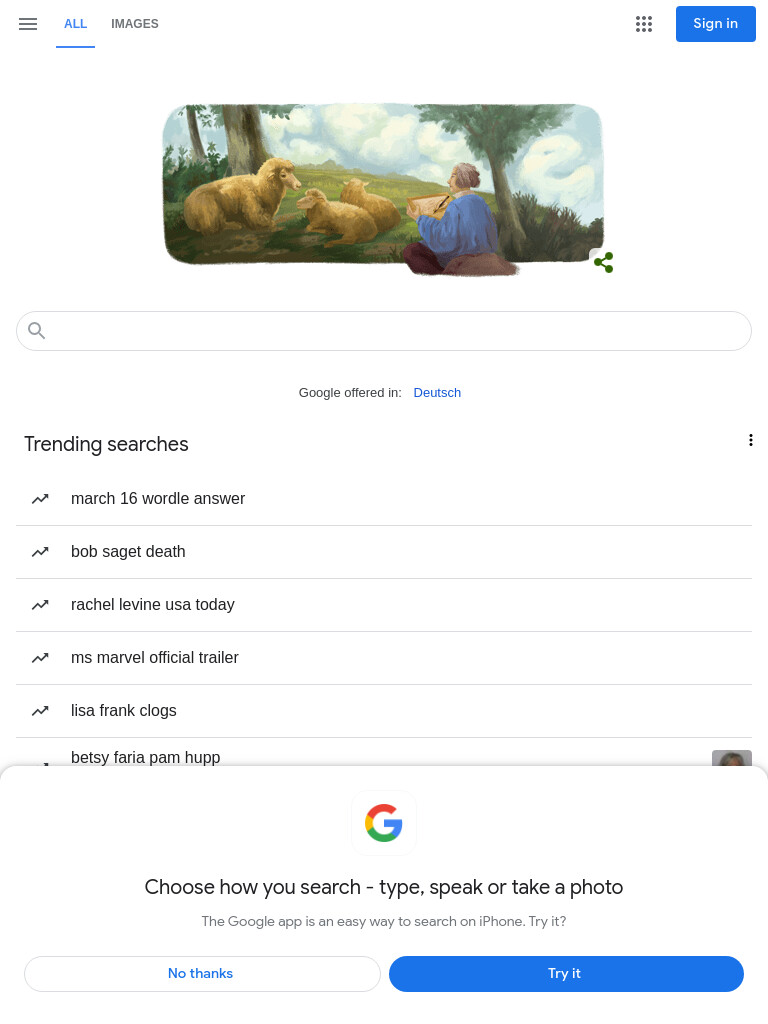Screen dimensions: 768x1024
Task: Select rachel levine usa today trending search
Action: 384,605
